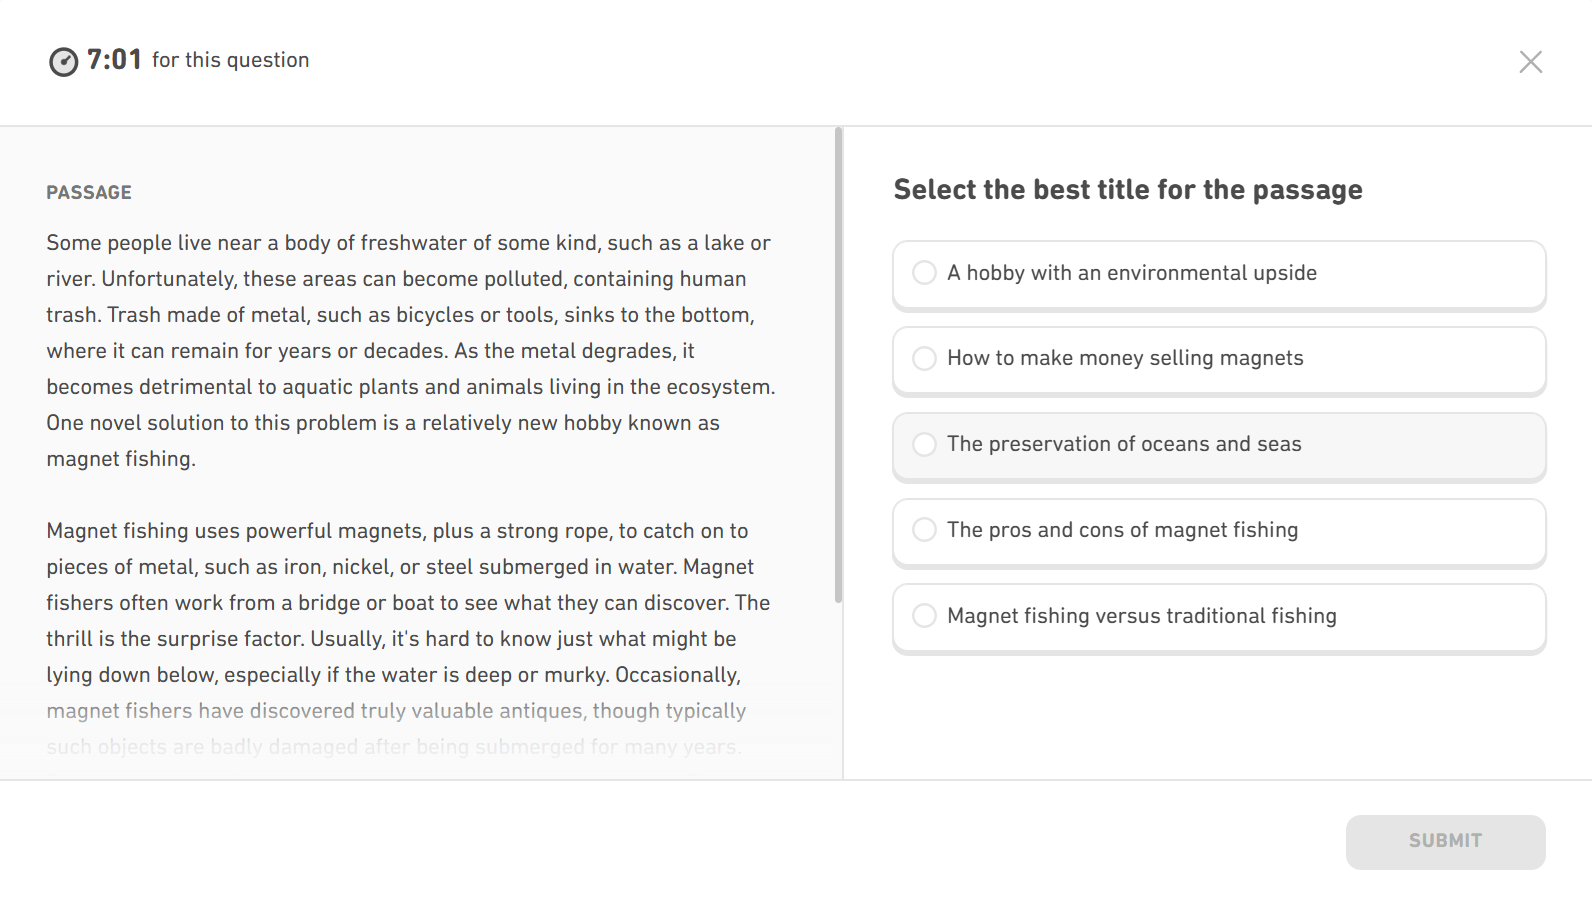Image resolution: width=1592 pixels, height=897 pixels.
Task: Click the line starting 'fishers often work from a bridge'
Action: 408,603
